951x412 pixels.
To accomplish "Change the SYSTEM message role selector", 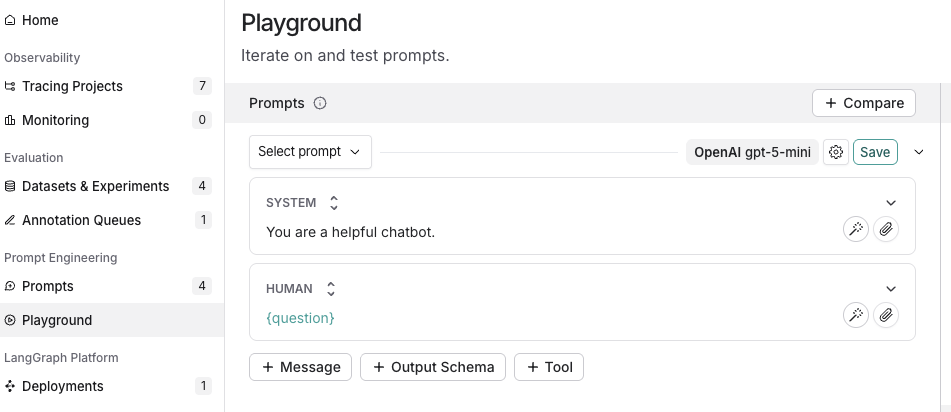I will click(x=334, y=203).
